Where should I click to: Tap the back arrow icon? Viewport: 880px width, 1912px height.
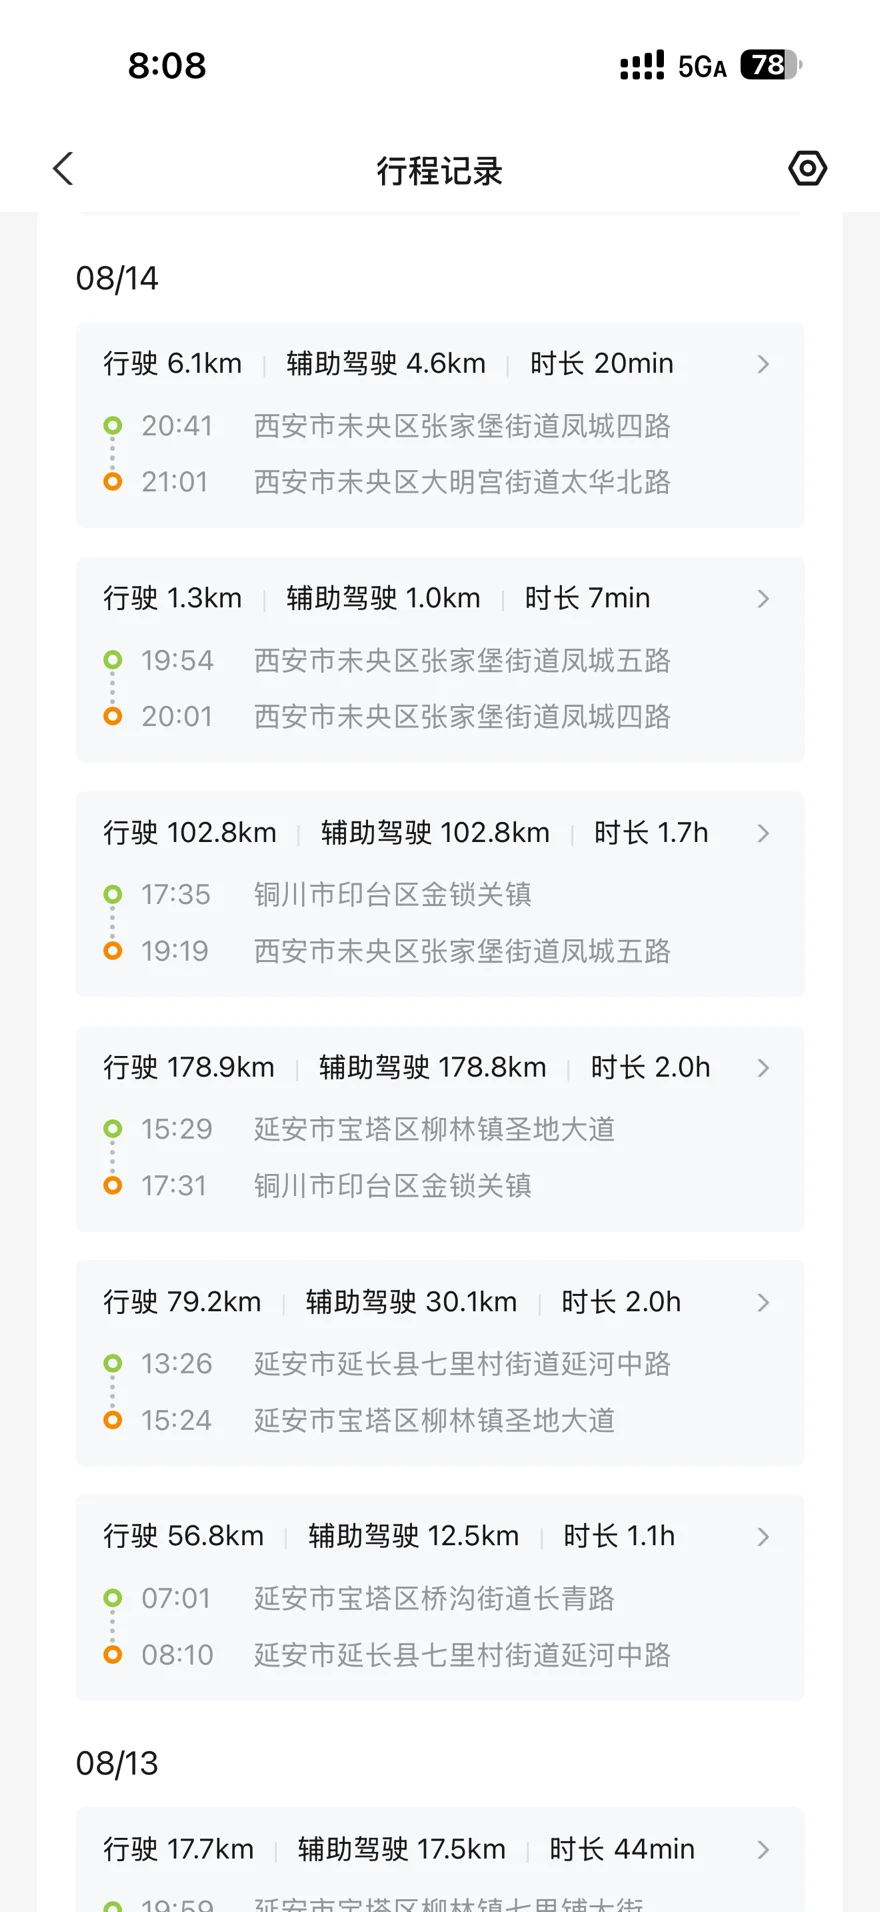click(63, 169)
